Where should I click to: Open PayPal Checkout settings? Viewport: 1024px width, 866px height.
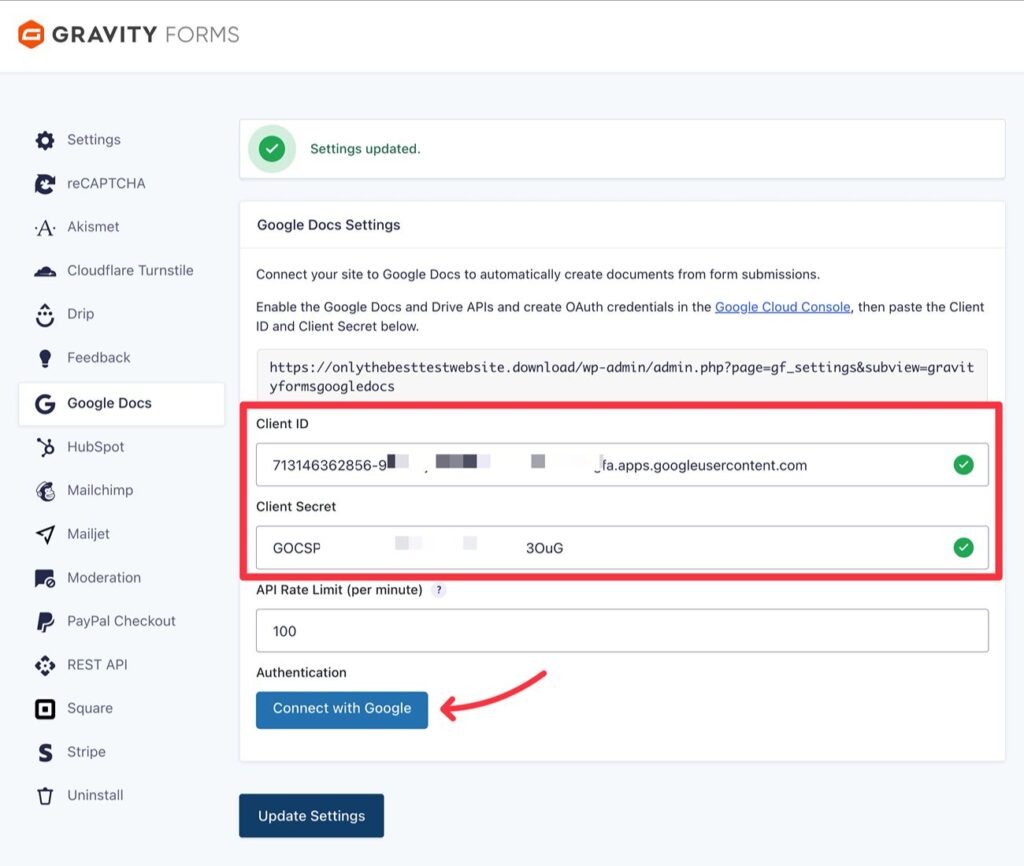[121, 622]
